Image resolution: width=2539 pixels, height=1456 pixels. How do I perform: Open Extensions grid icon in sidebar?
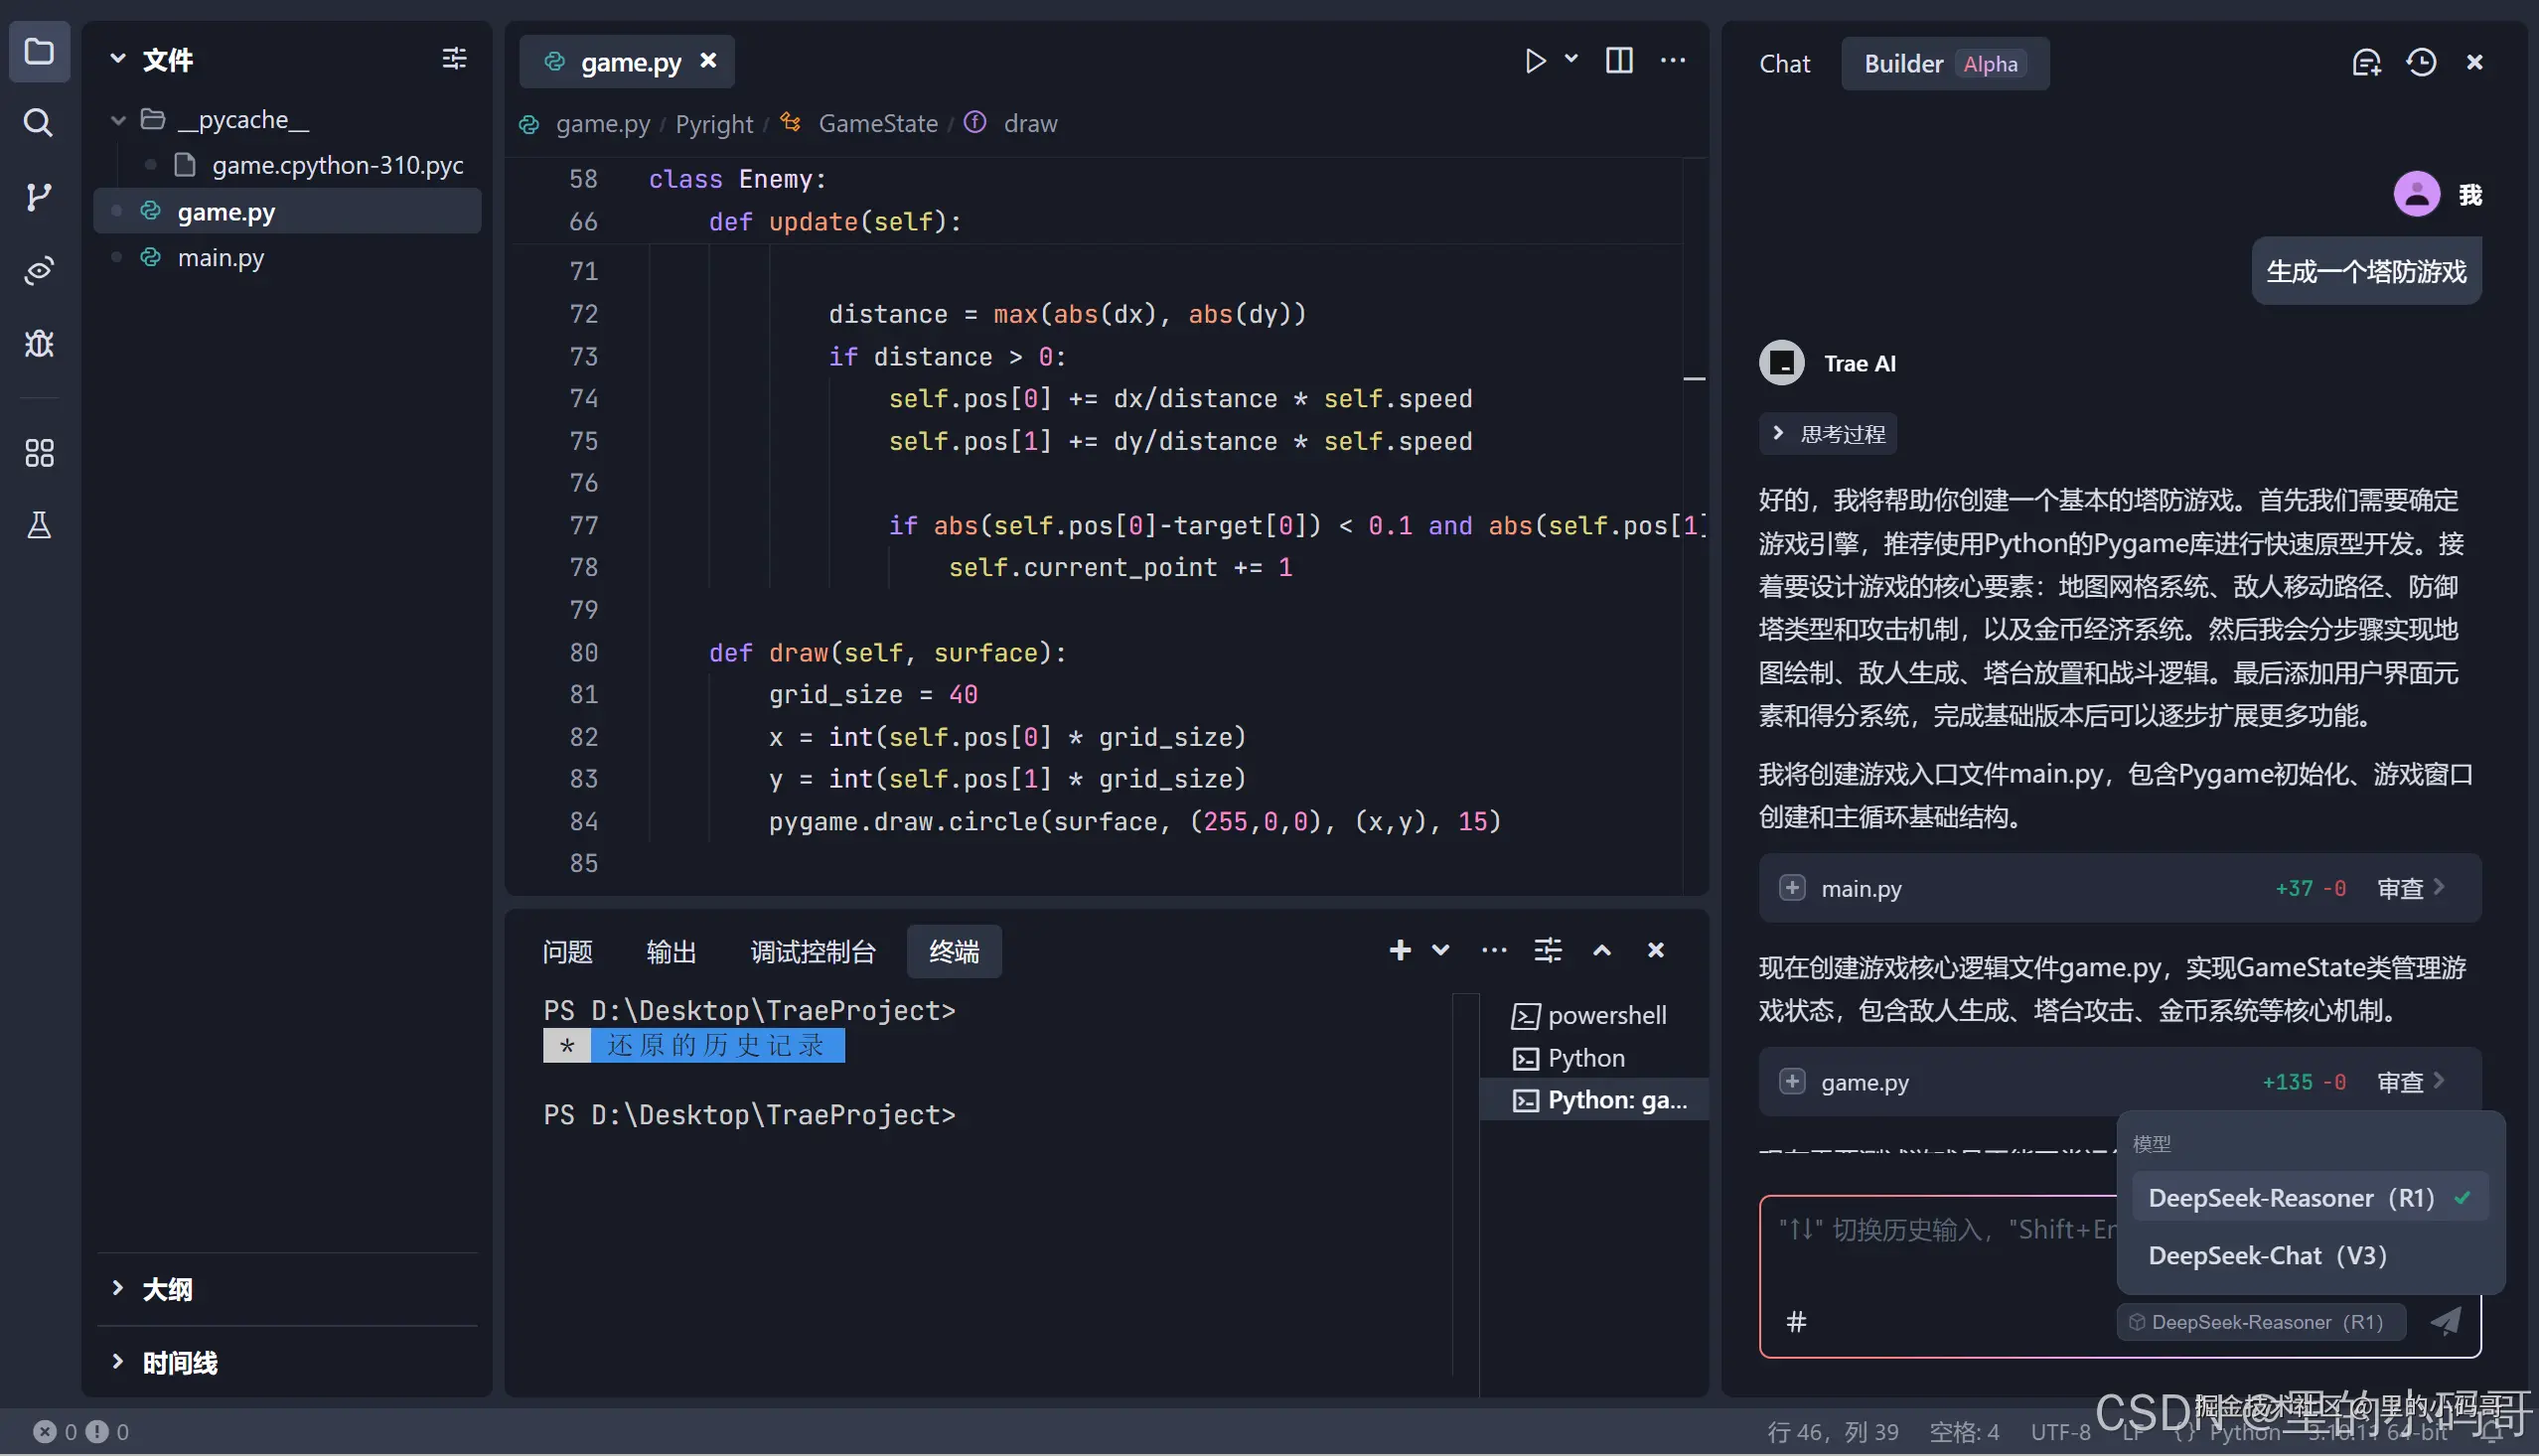click(38, 453)
